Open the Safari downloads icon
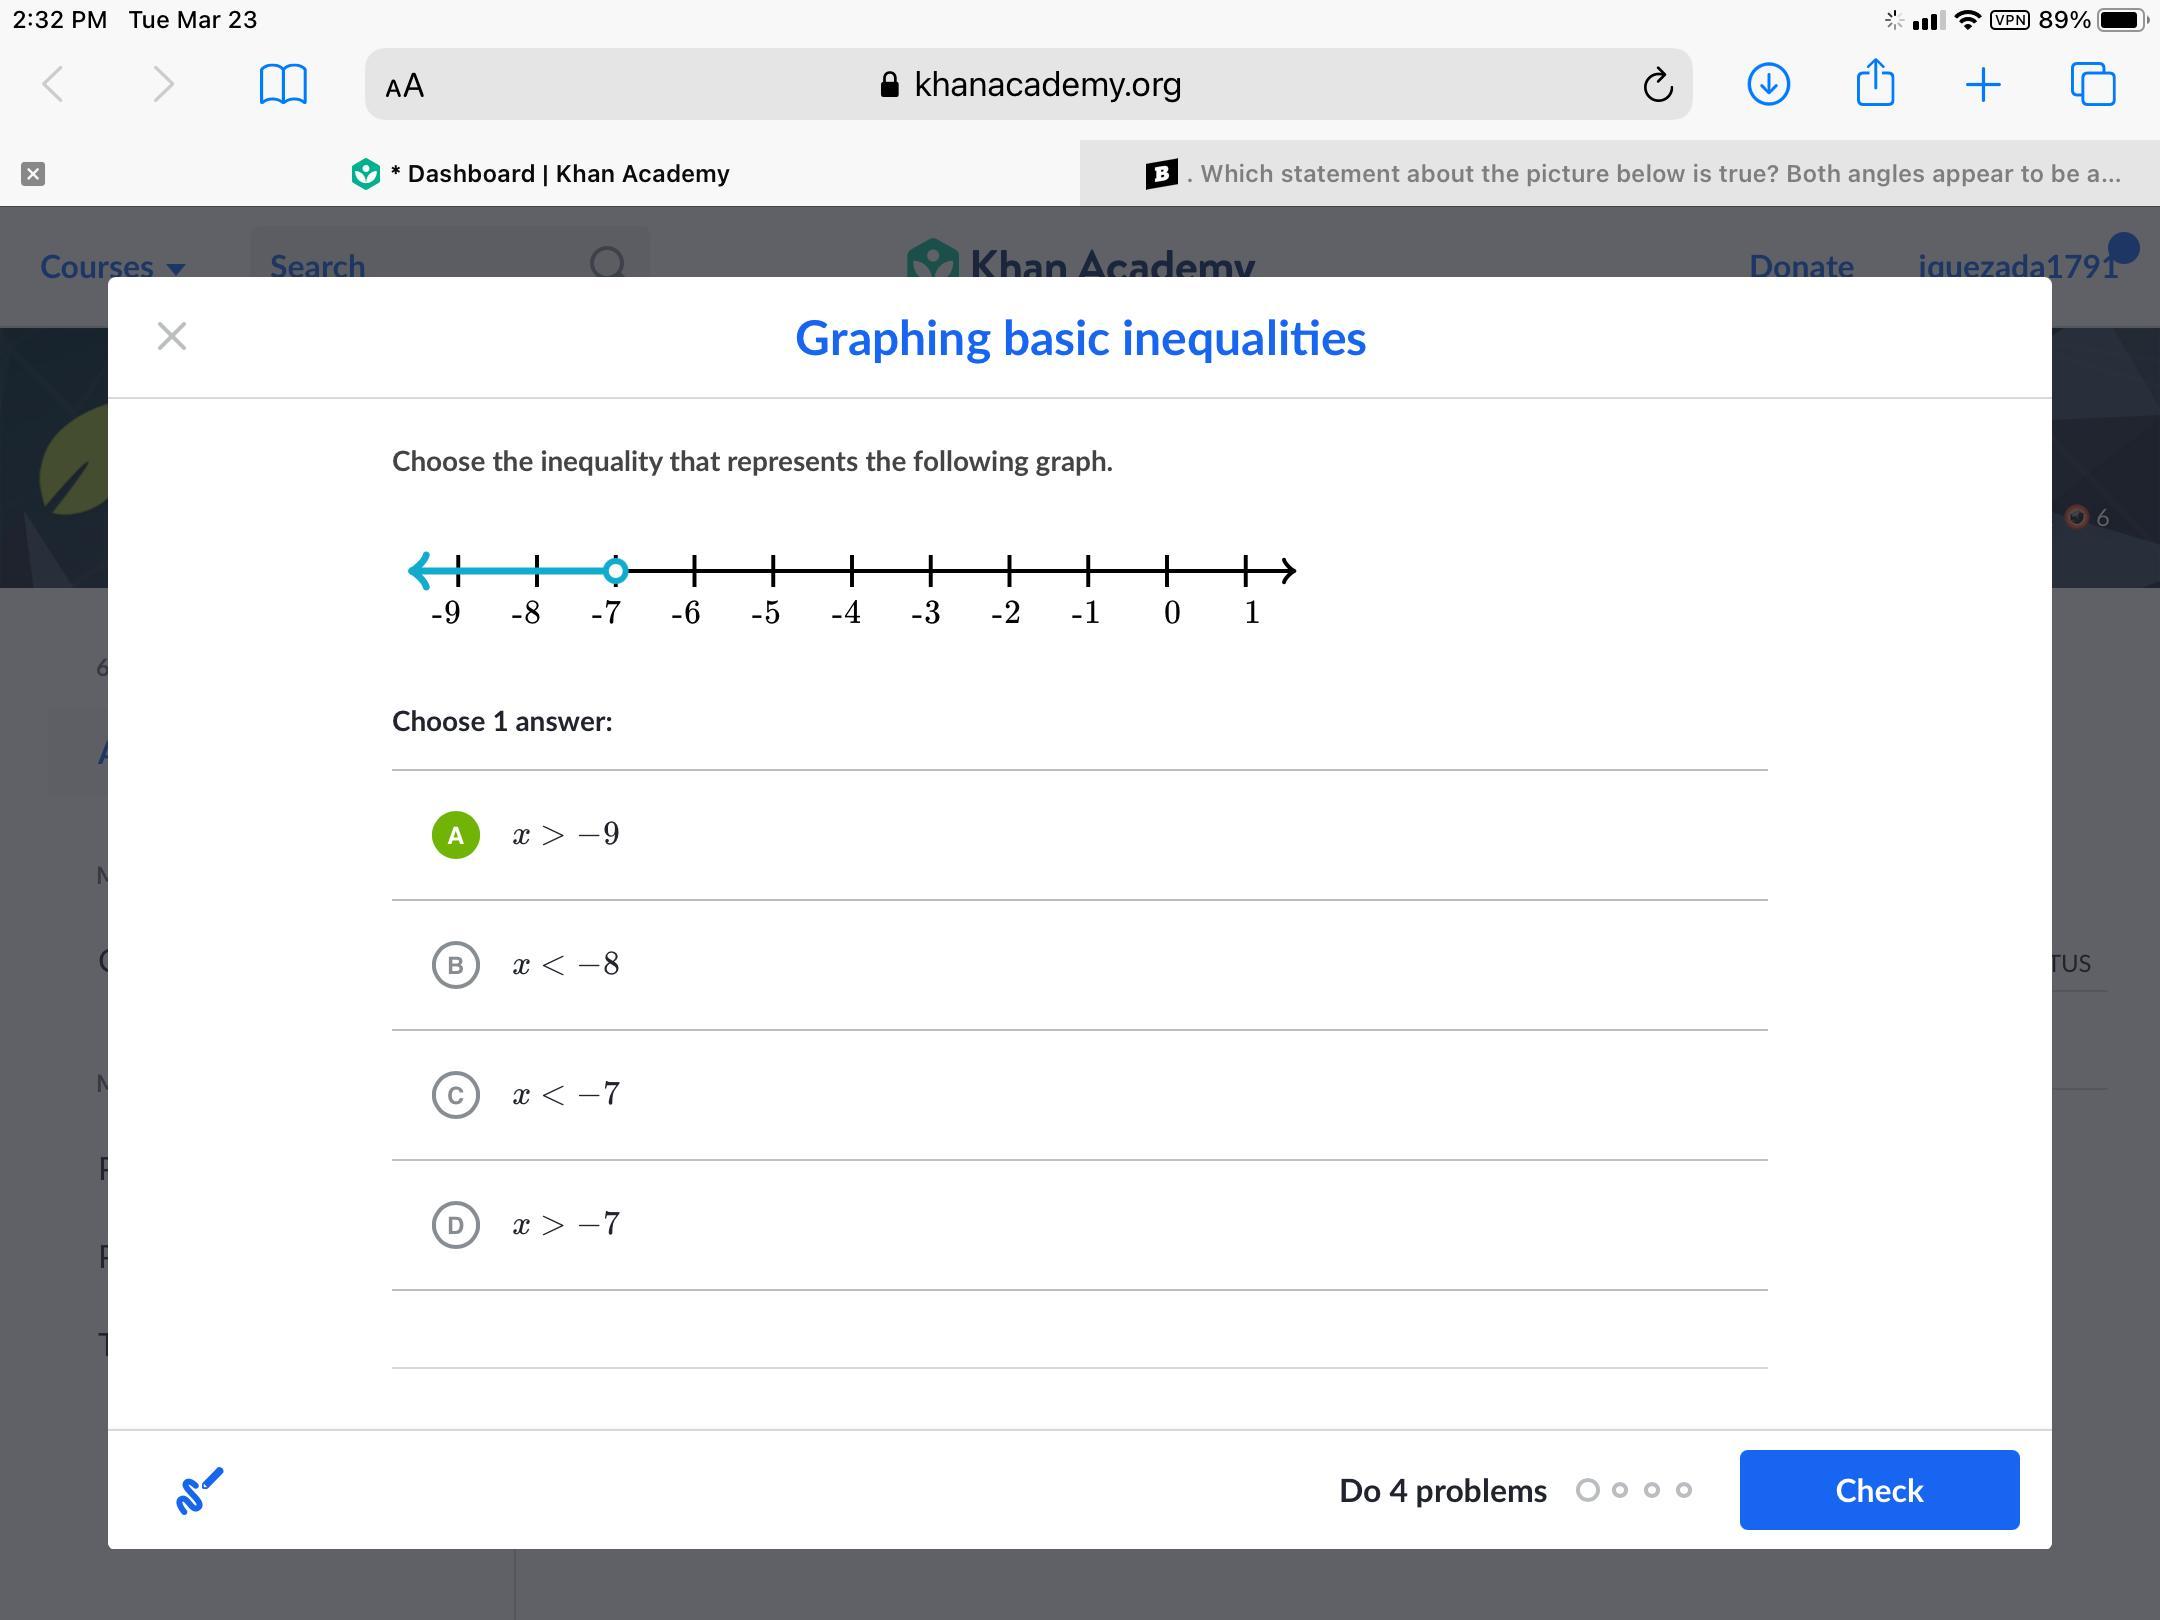Viewport: 2160px width, 1620px height. coord(1768,84)
